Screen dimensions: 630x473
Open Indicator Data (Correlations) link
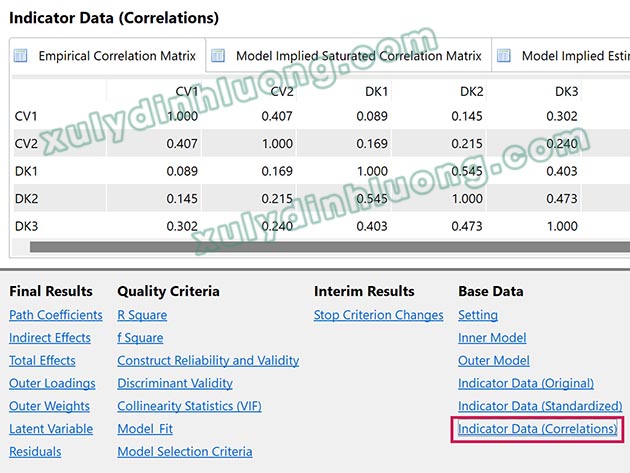[x=538, y=429]
